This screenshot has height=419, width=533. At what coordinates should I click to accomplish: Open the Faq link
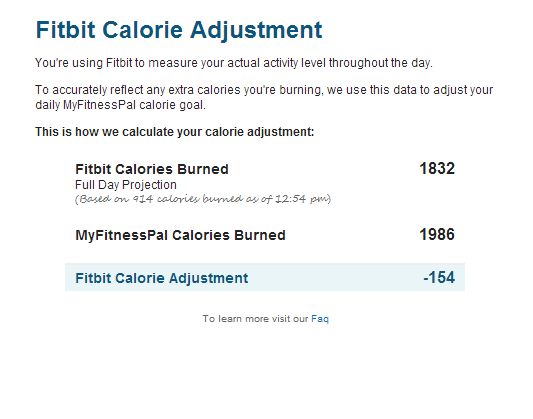click(320, 319)
